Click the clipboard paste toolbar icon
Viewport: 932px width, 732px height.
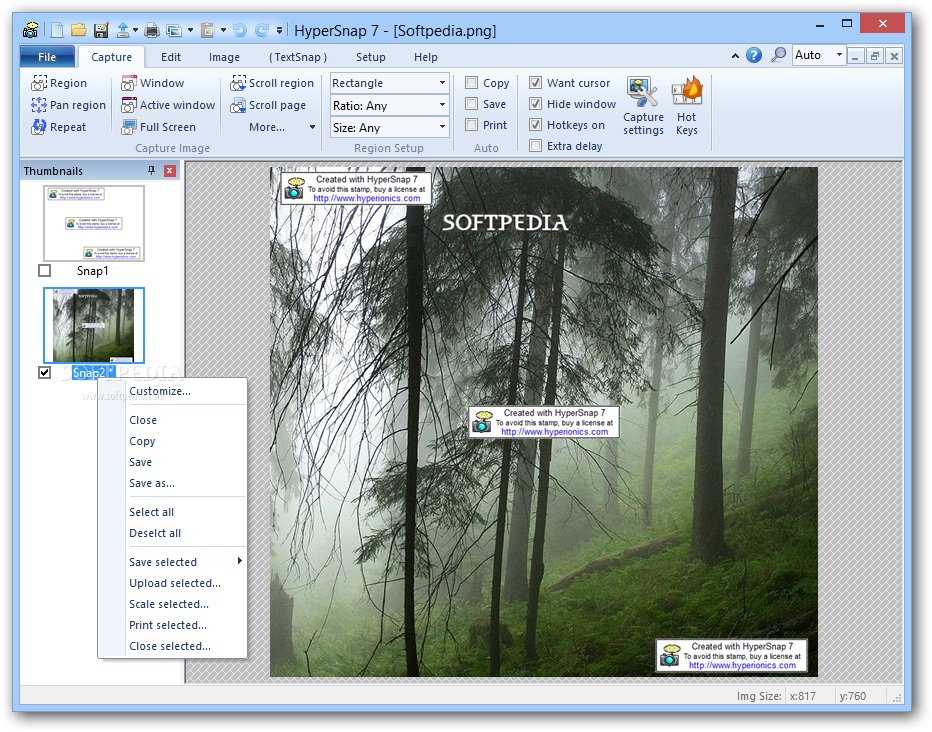click(207, 30)
